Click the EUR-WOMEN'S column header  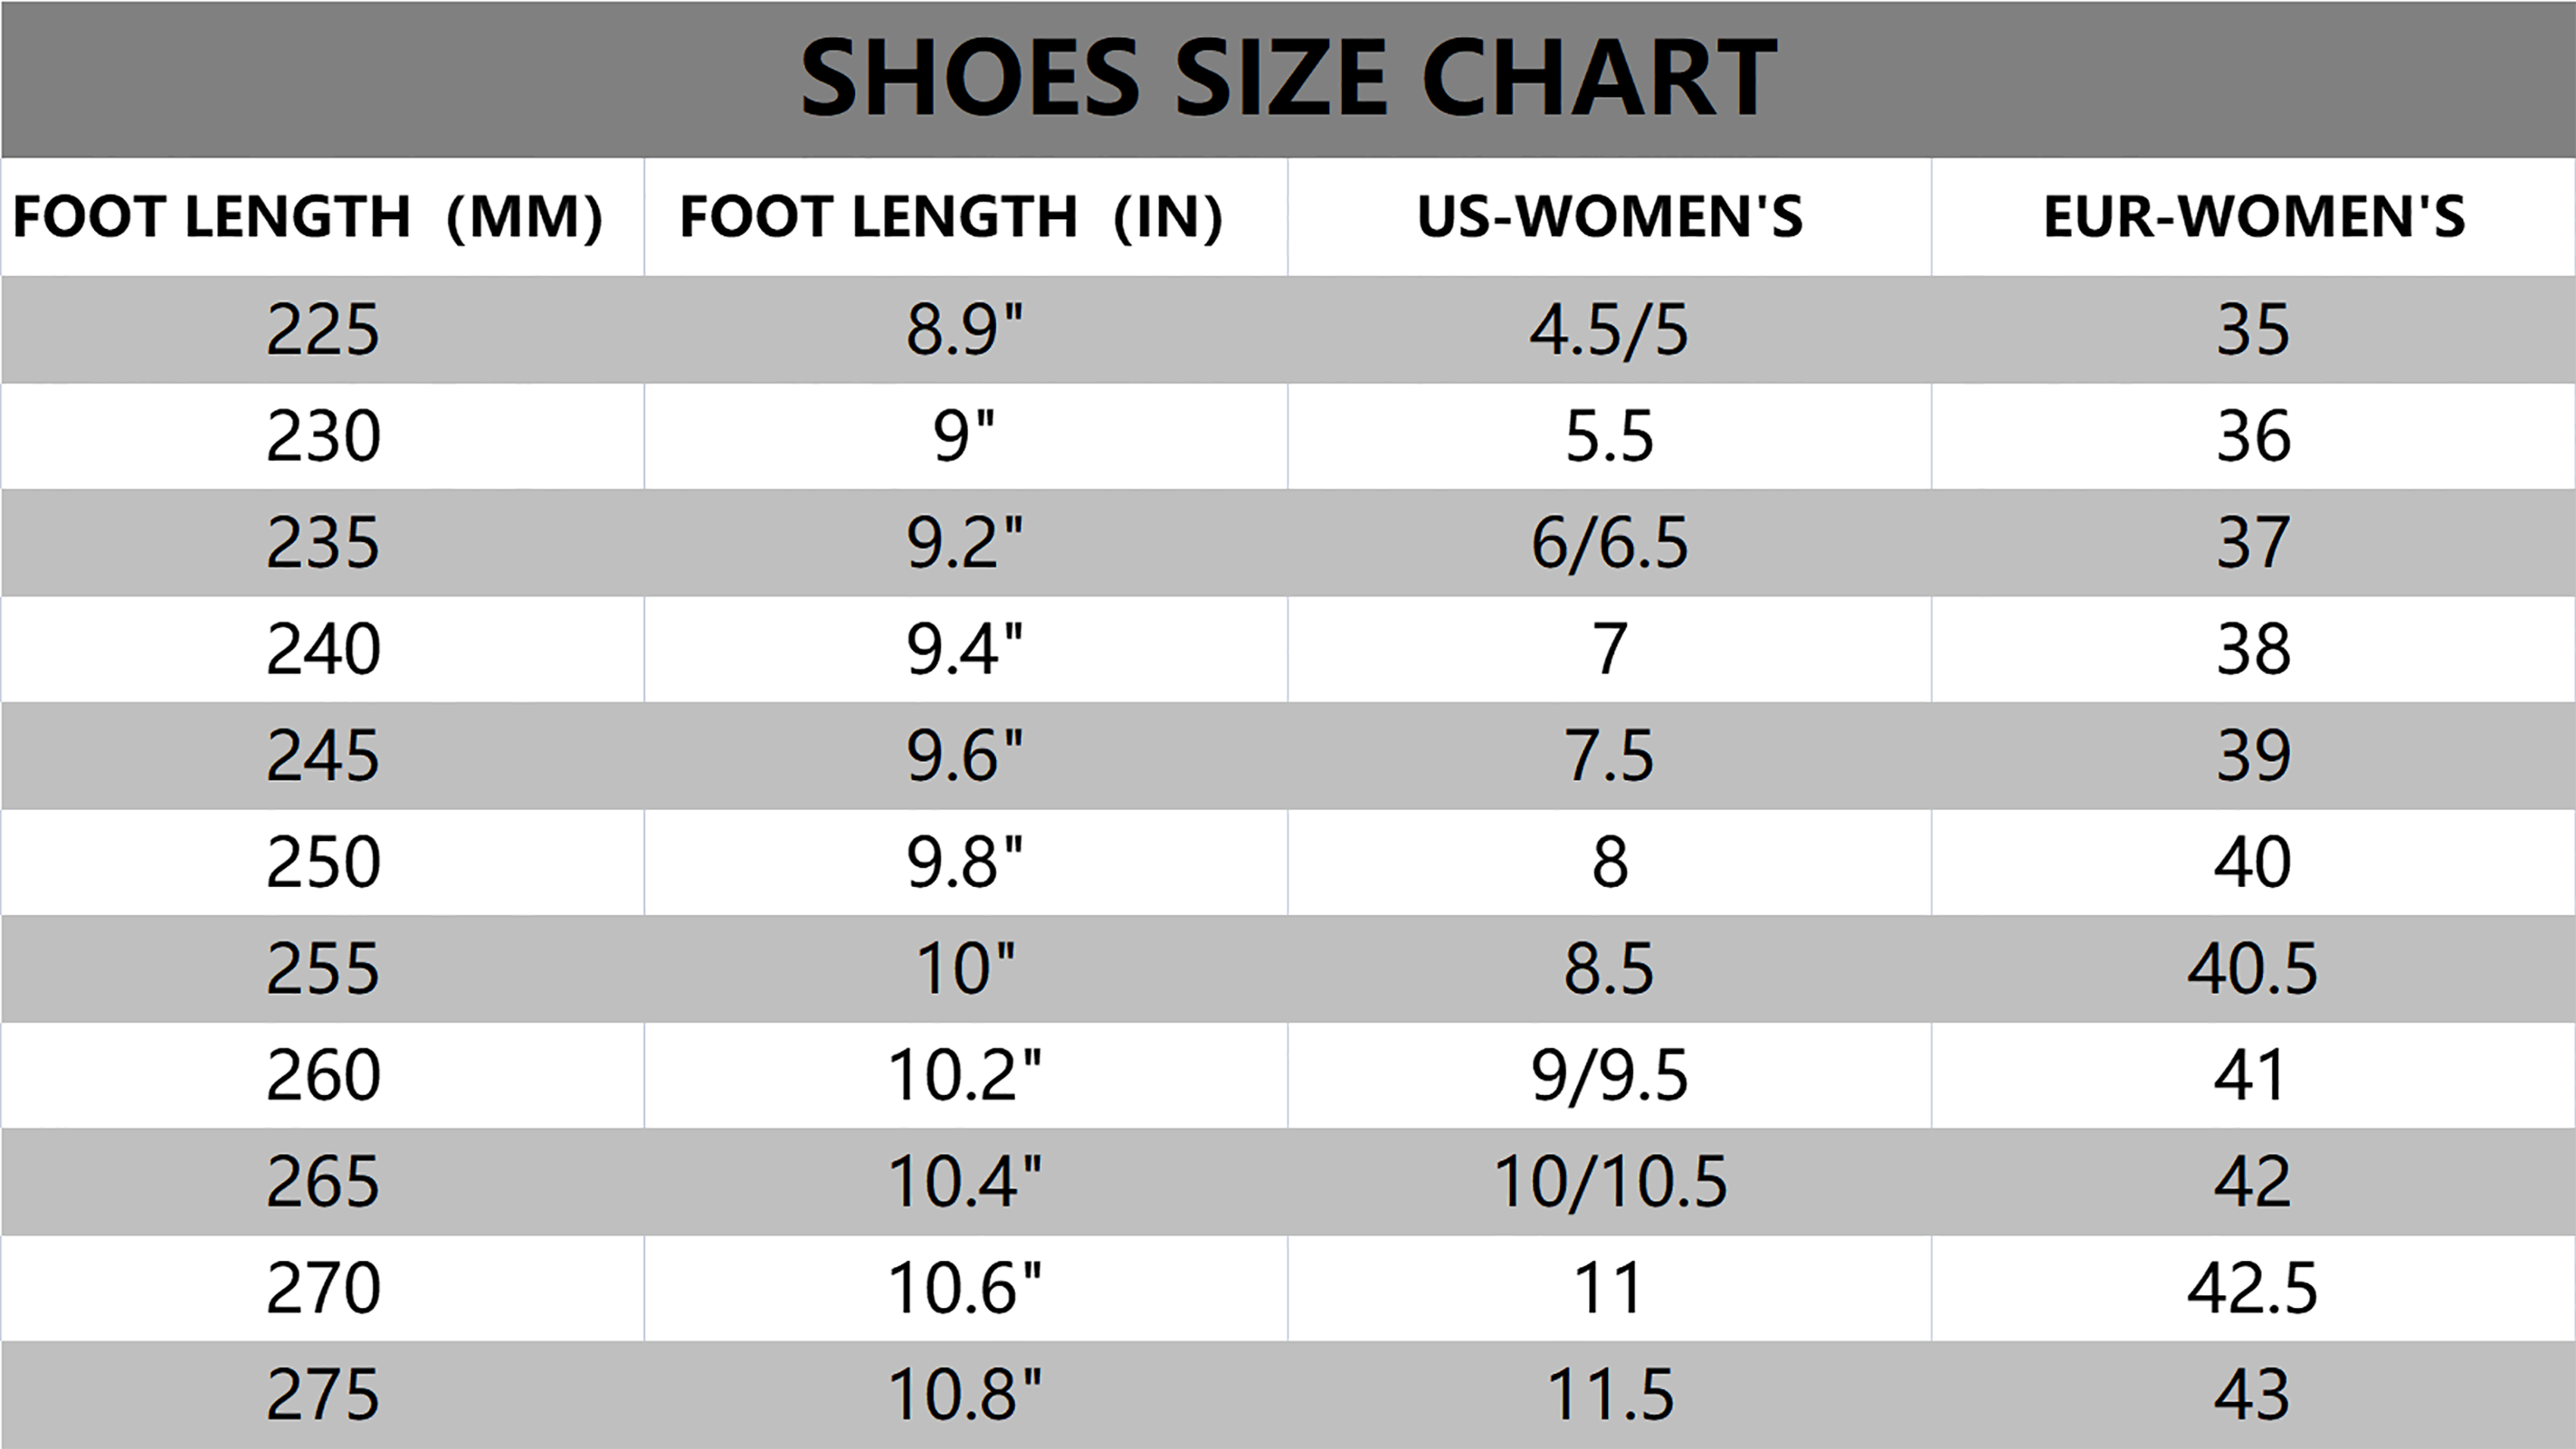2254,216
